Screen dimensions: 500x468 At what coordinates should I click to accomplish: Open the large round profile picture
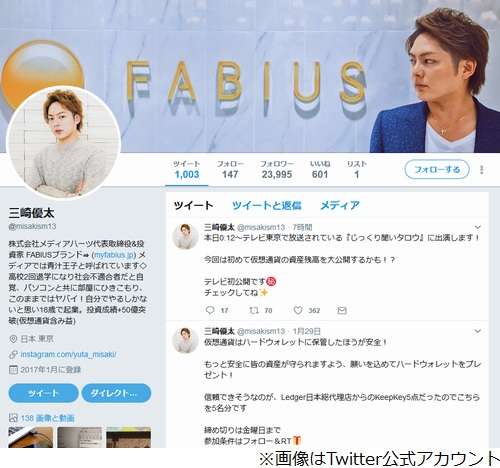[63, 143]
